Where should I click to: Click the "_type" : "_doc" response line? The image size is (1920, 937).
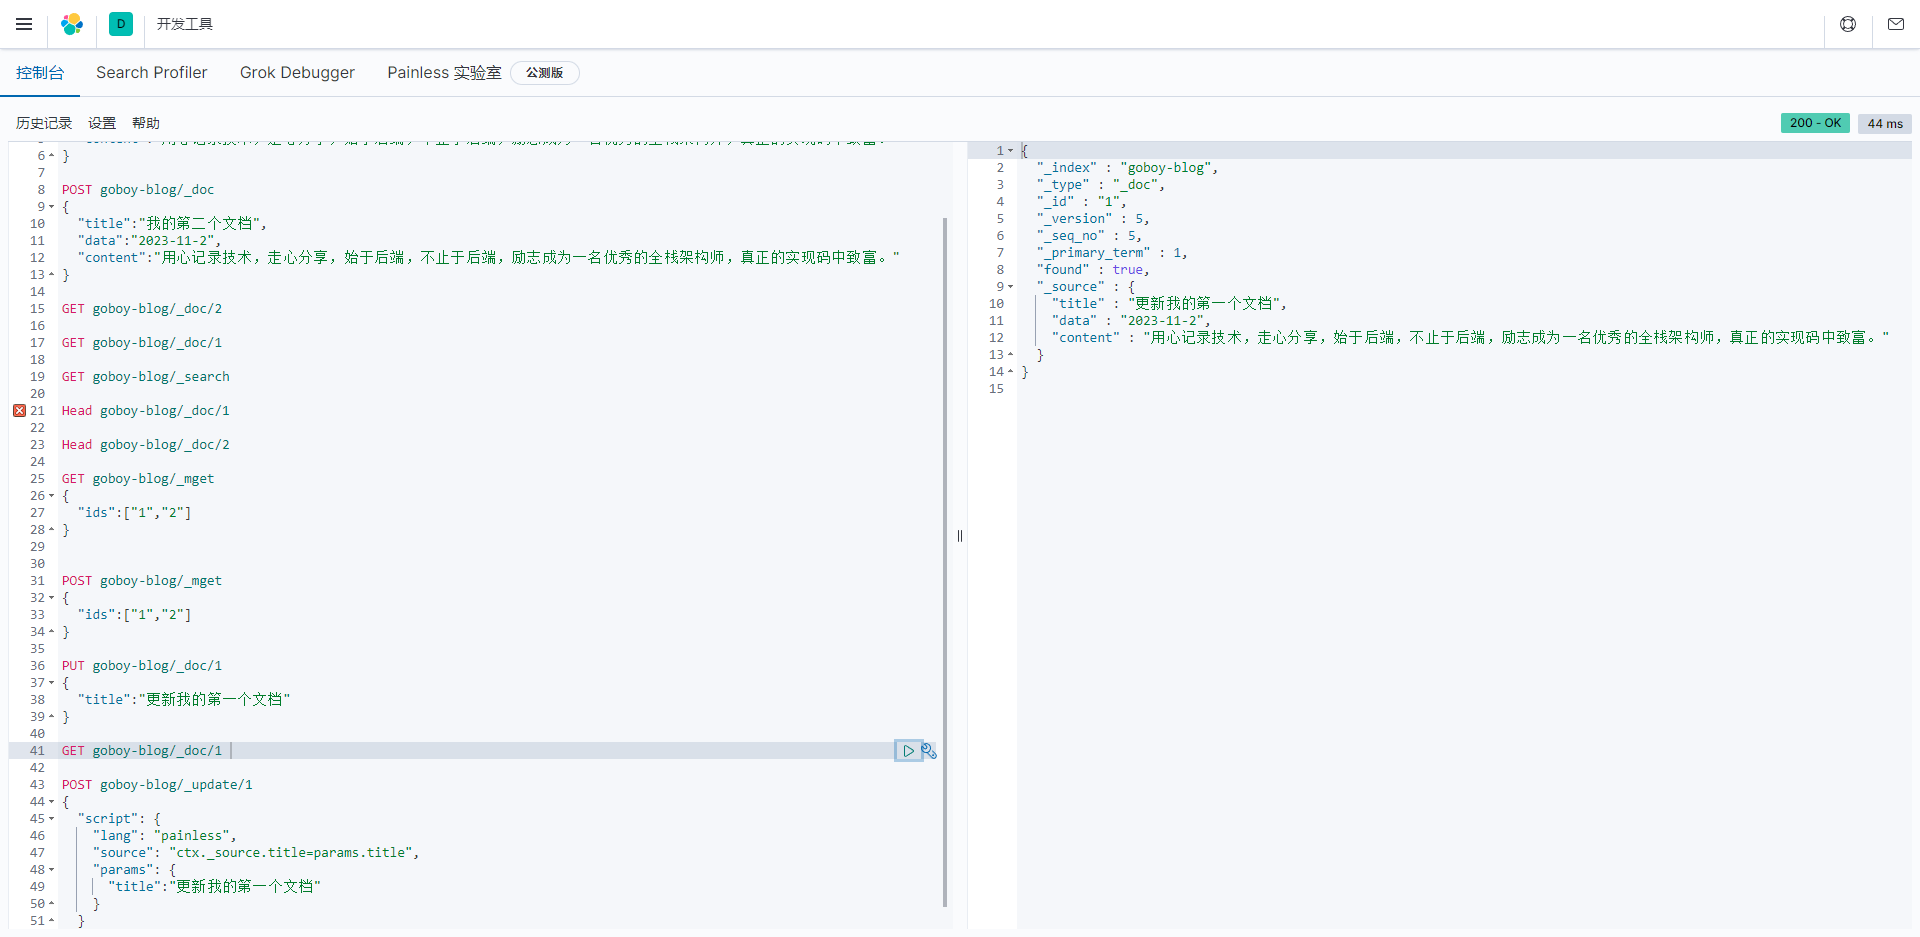(1101, 185)
